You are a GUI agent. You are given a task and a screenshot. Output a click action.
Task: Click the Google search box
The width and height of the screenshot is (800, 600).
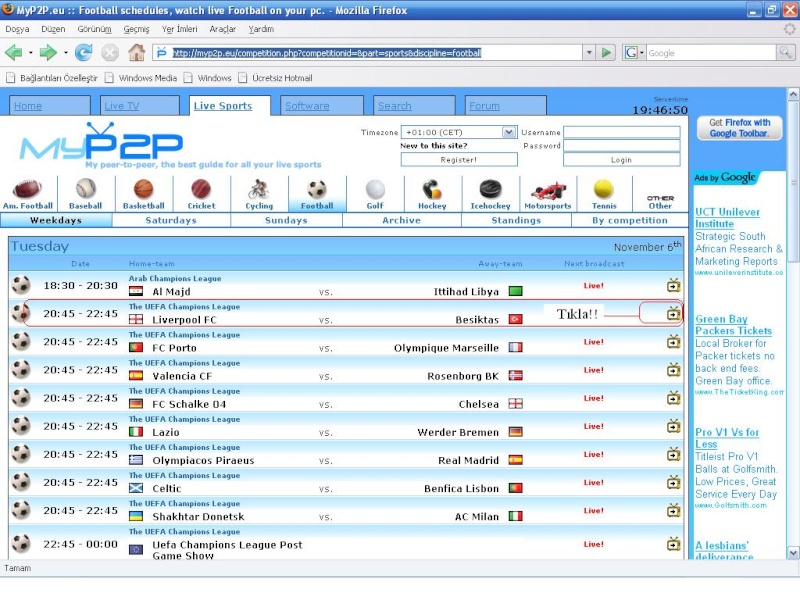pyautogui.click(x=711, y=53)
